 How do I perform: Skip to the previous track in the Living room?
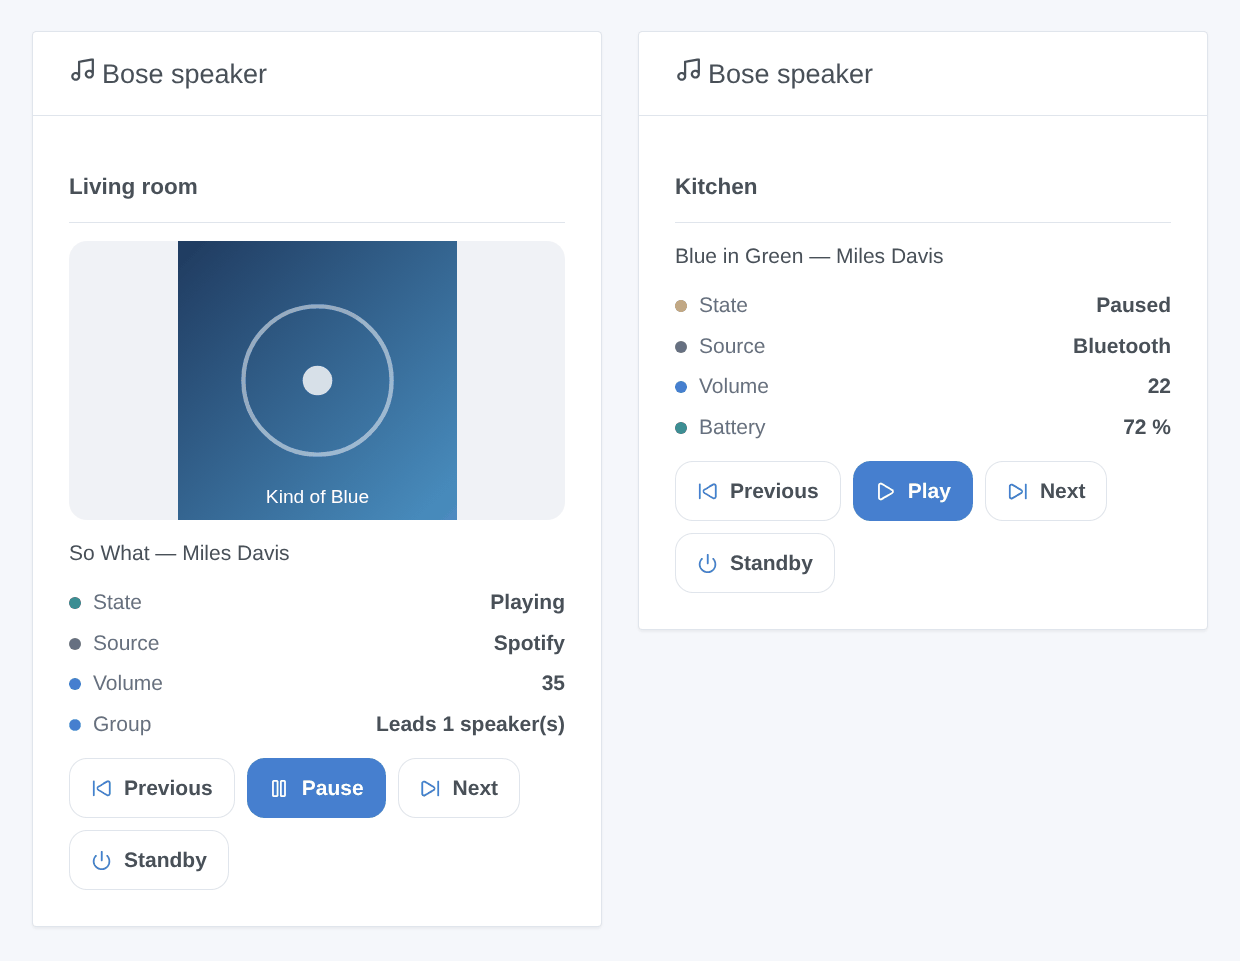pyautogui.click(x=152, y=788)
